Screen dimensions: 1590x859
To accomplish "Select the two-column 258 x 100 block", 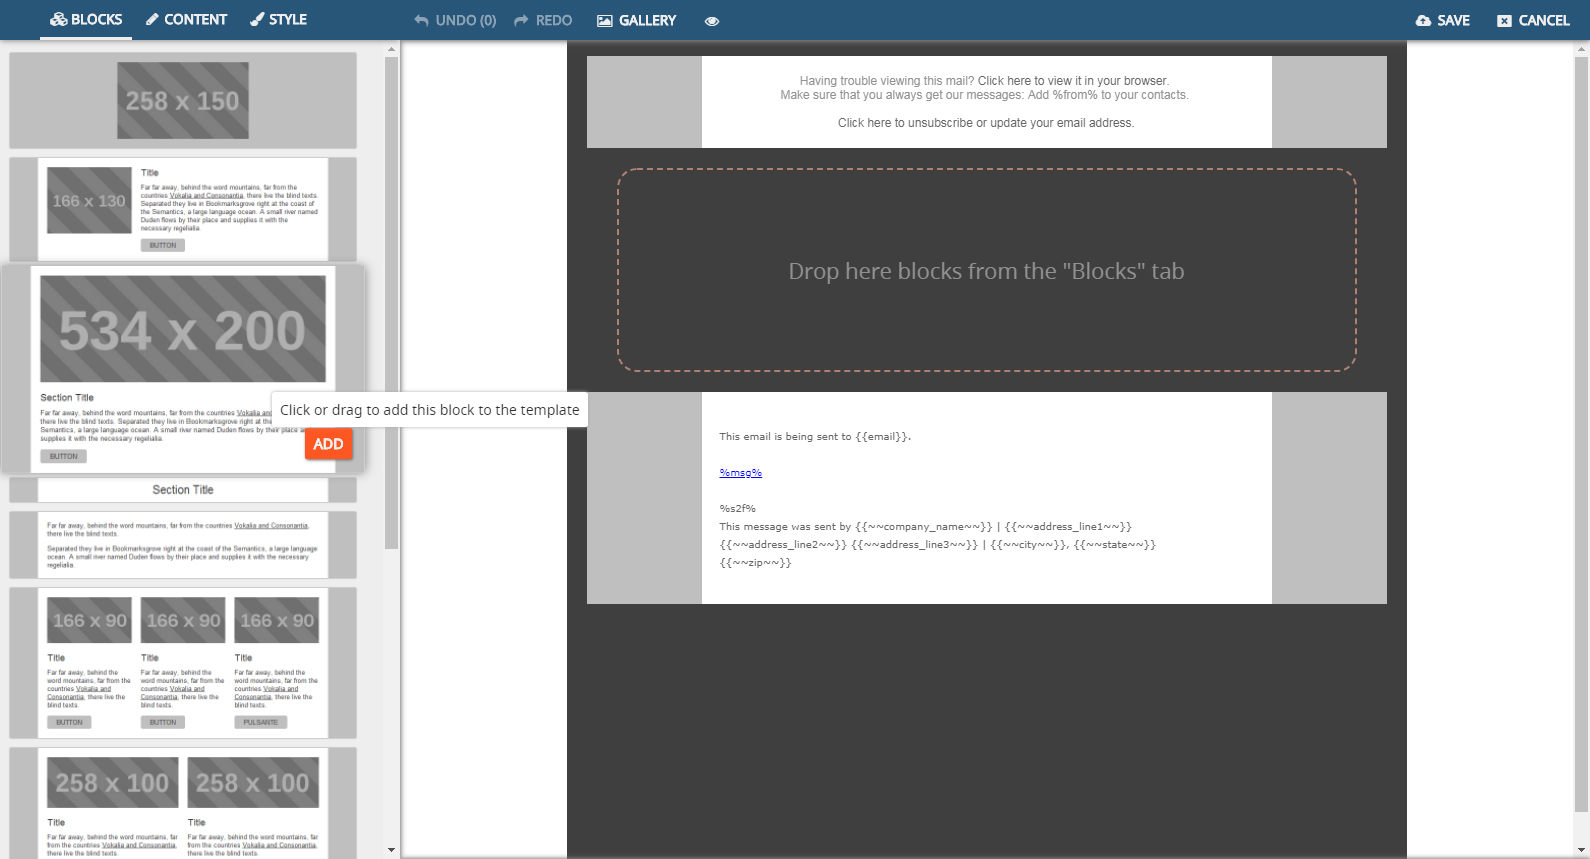I will [183, 802].
